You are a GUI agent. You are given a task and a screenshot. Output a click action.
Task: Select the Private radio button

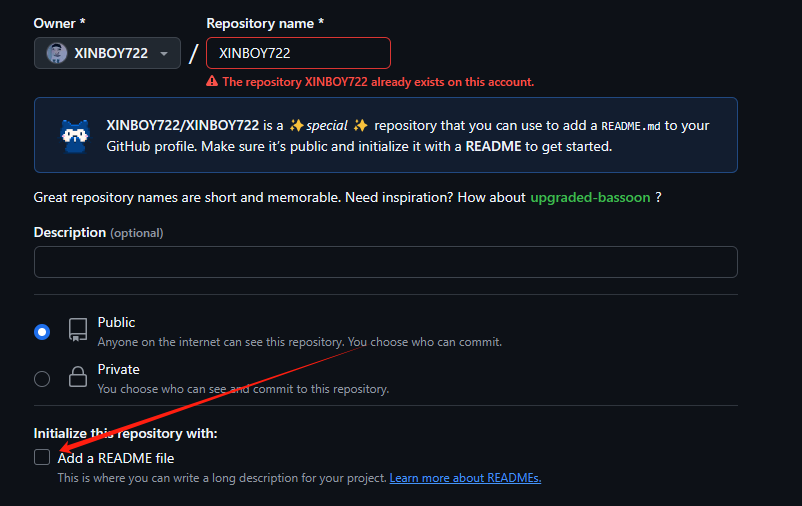click(x=42, y=379)
